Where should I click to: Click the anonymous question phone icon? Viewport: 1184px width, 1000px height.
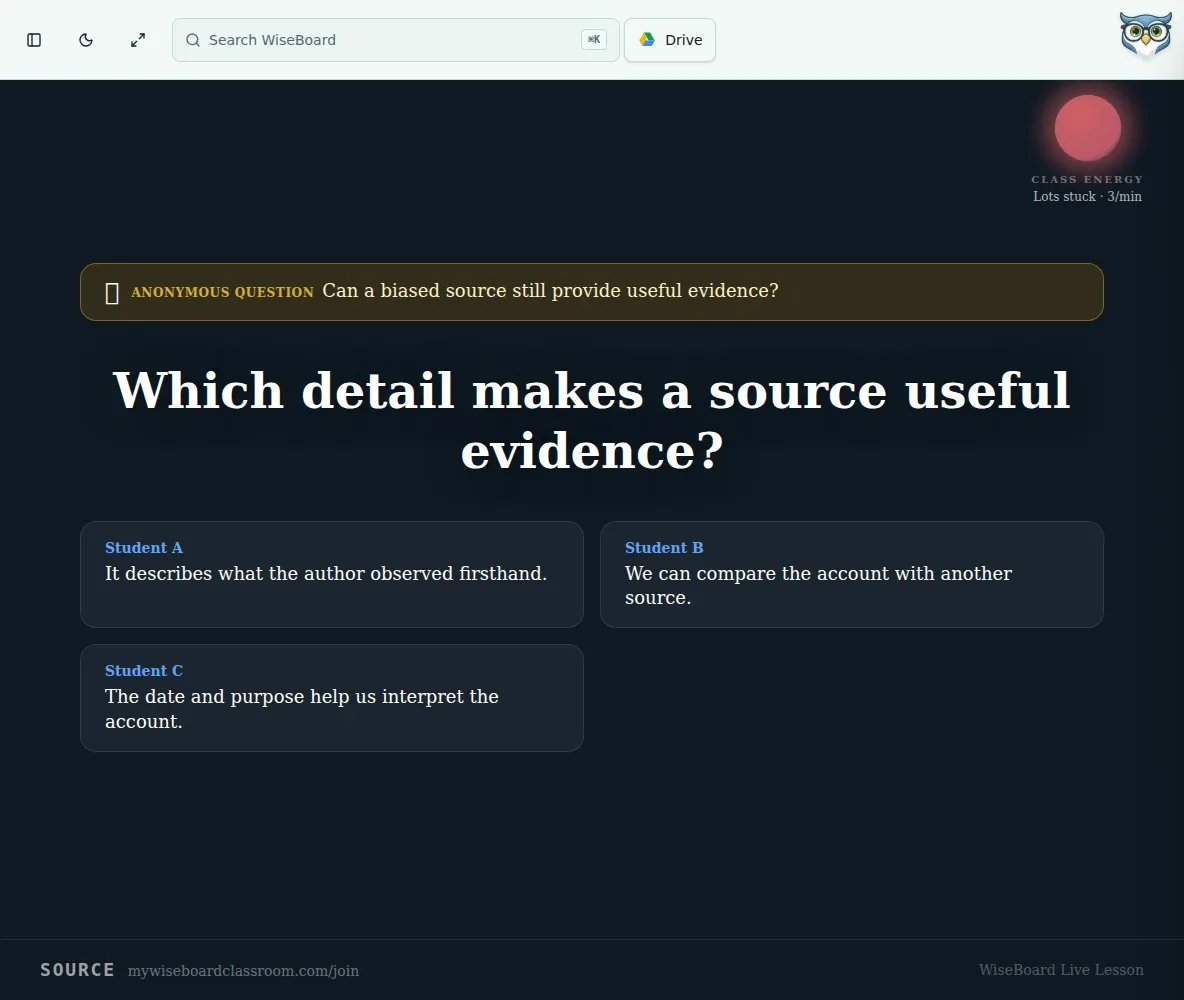tap(112, 293)
